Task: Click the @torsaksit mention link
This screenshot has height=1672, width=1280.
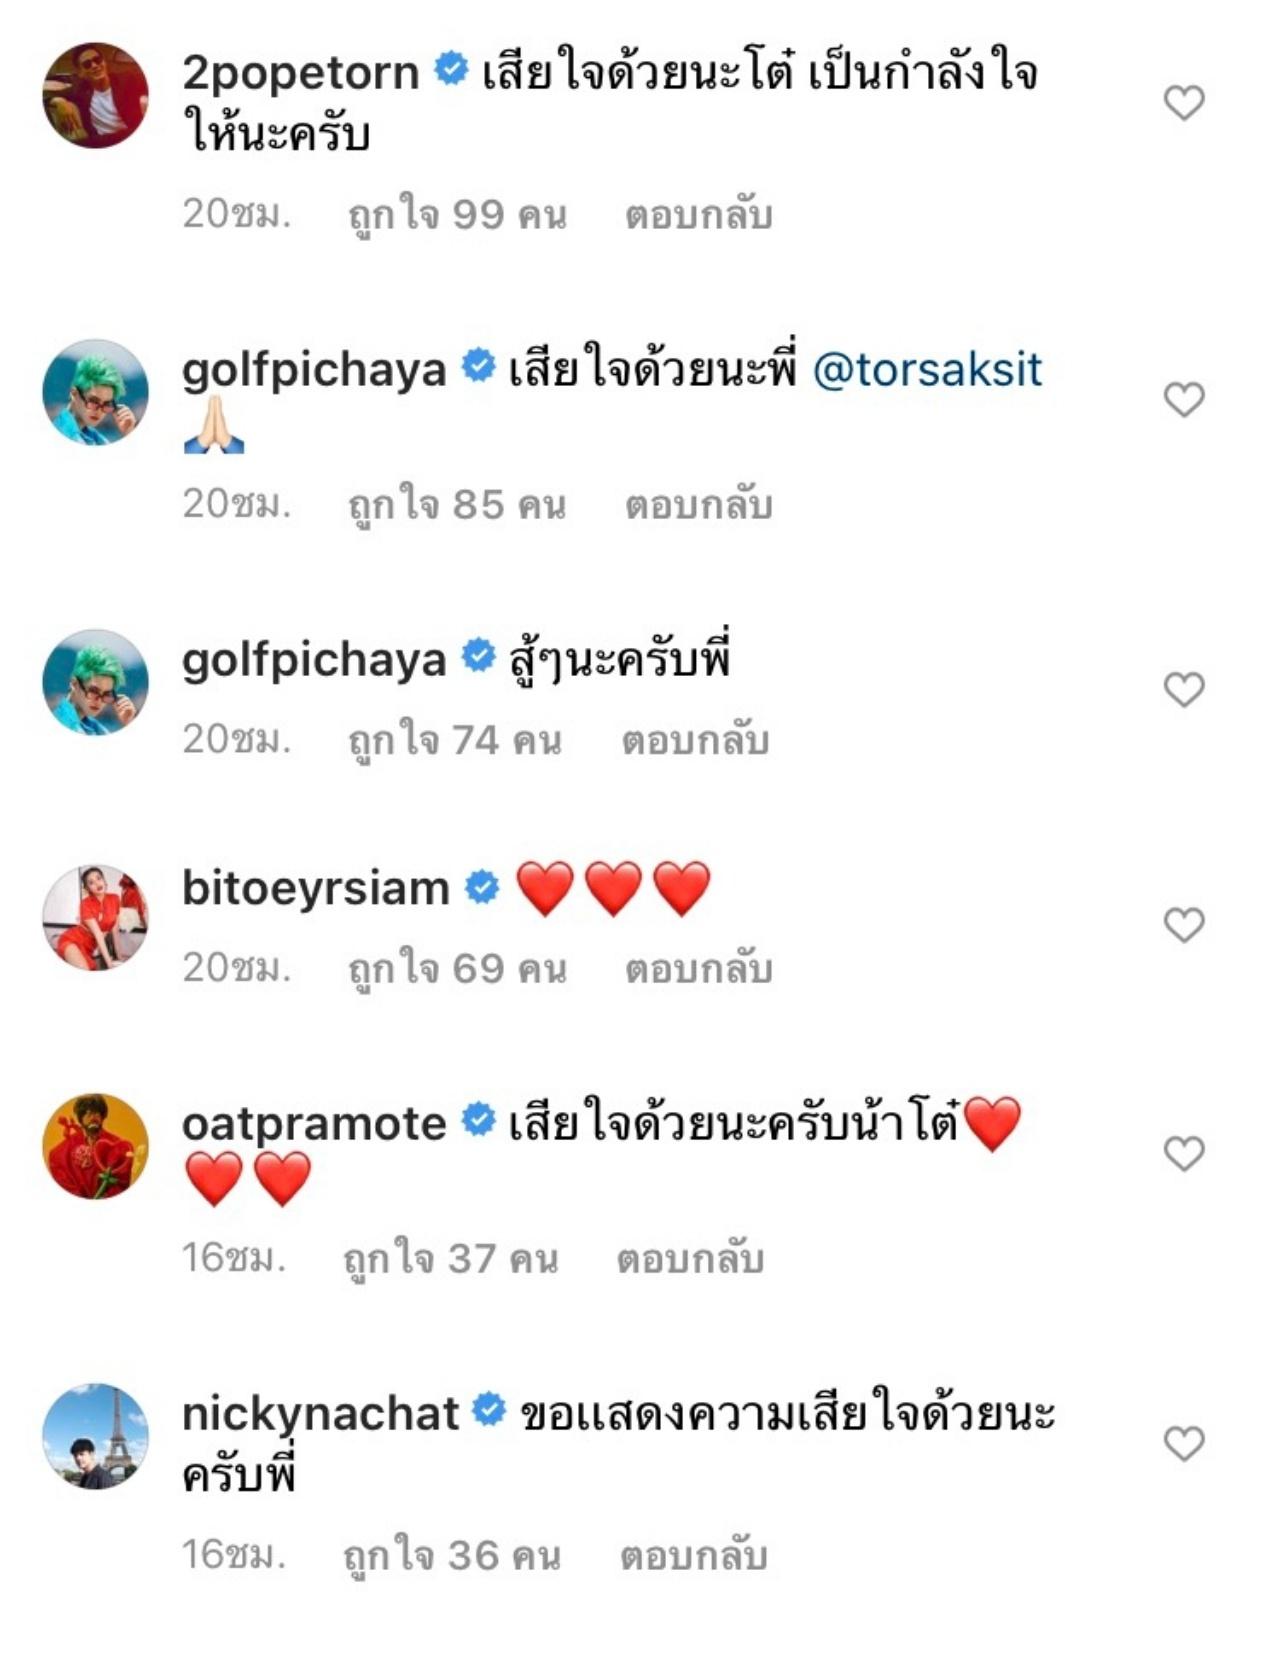Action: [927, 370]
